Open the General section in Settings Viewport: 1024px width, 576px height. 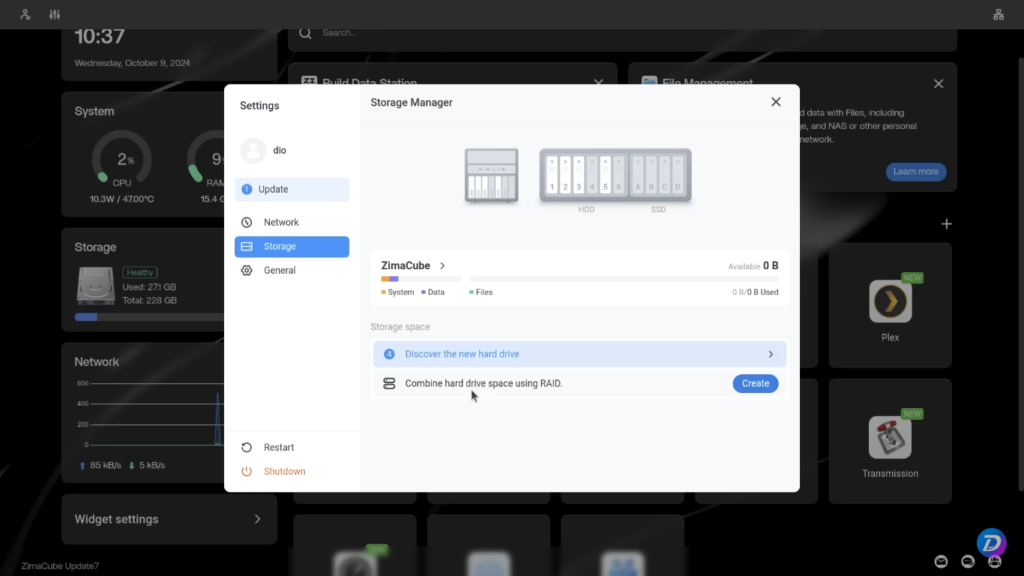click(x=292, y=270)
